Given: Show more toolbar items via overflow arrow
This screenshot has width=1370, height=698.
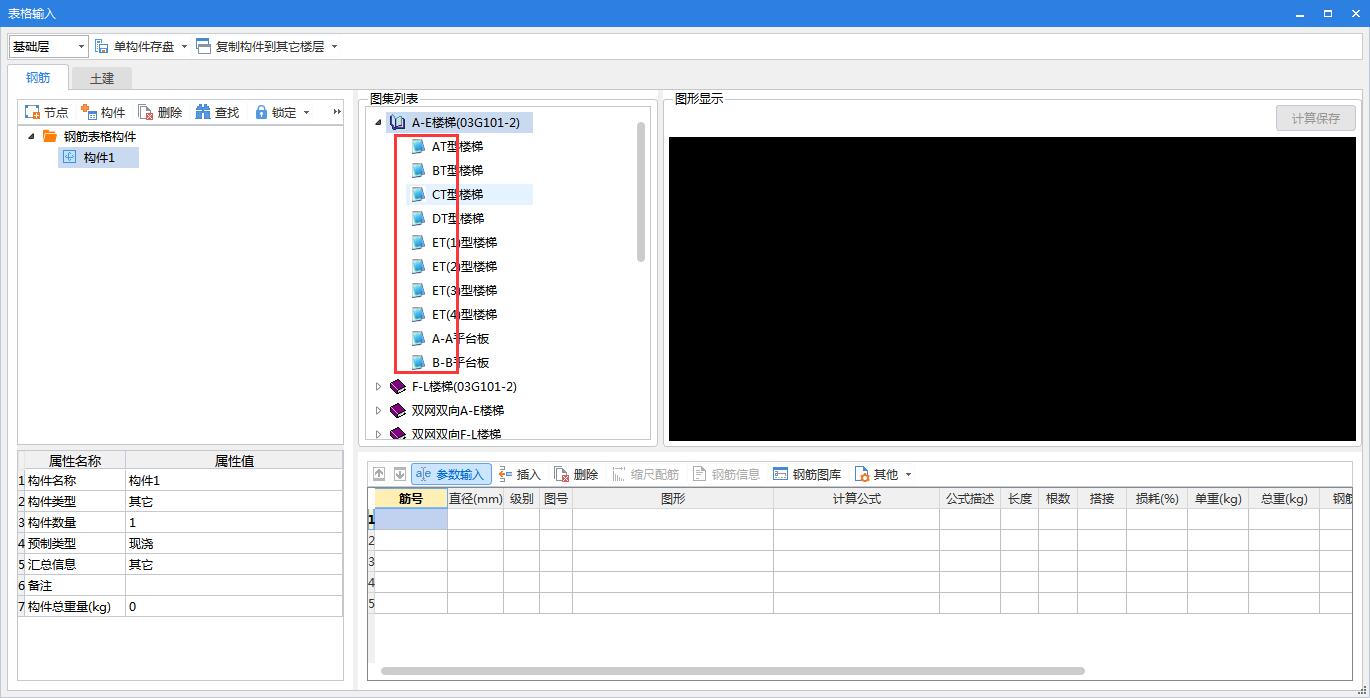Looking at the screenshot, I should point(337,112).
